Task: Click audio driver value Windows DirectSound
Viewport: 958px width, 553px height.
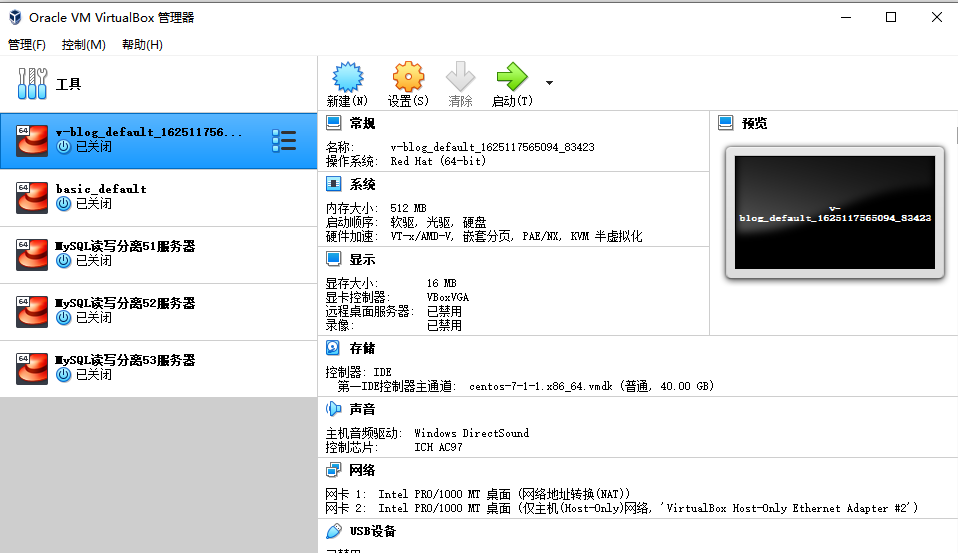Action: click(471, 433)
